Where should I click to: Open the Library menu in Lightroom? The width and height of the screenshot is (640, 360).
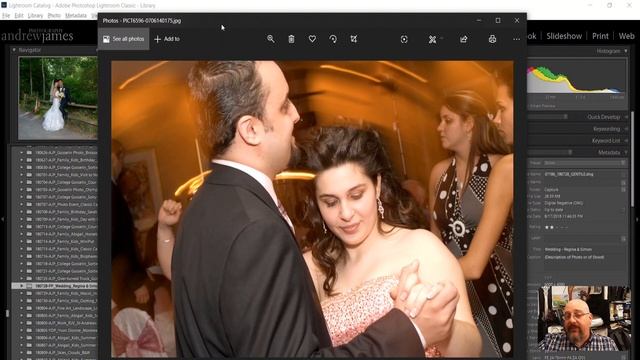36,16
